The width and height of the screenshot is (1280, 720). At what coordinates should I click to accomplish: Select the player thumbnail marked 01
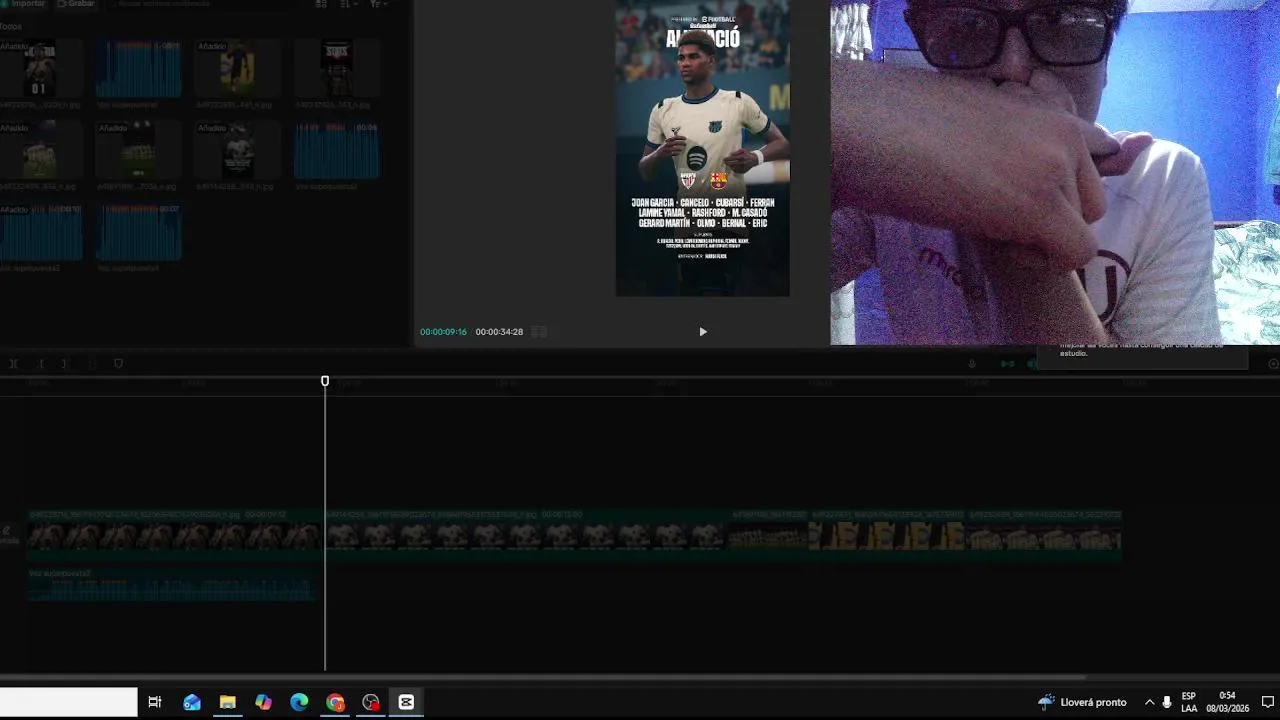click(x=40, y=68)
